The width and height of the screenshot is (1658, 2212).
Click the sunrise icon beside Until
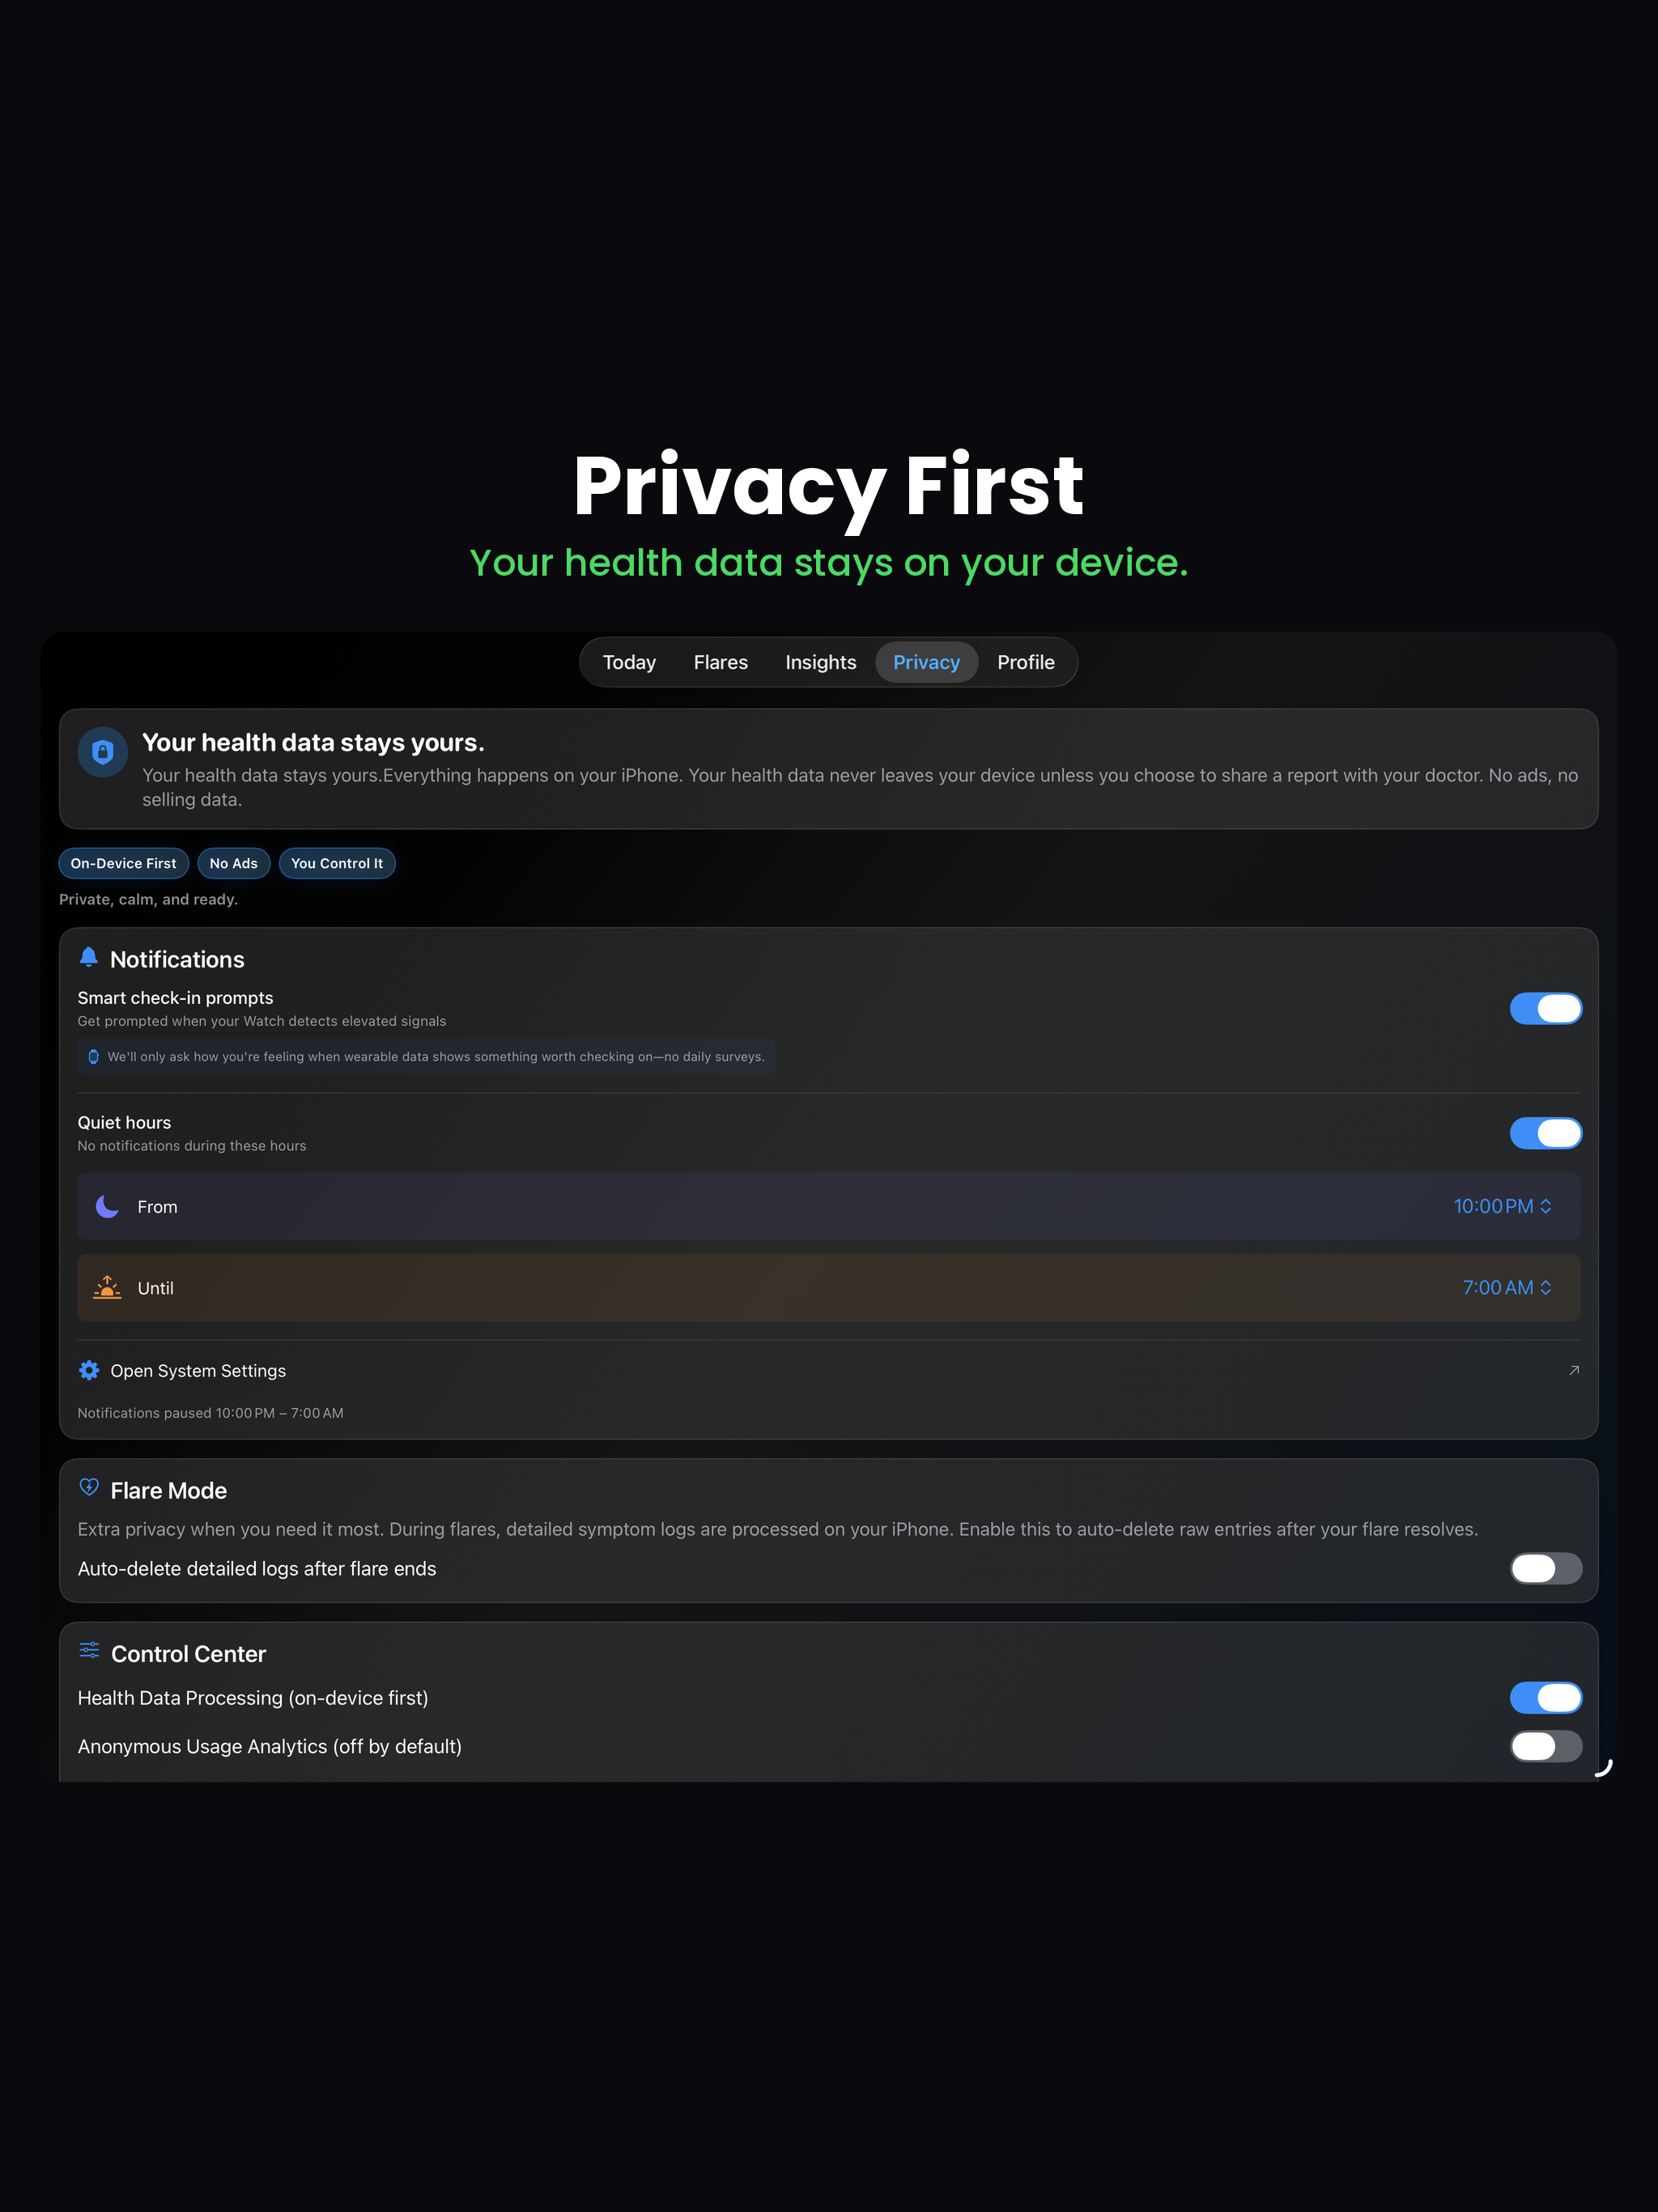click(107, 1287)
